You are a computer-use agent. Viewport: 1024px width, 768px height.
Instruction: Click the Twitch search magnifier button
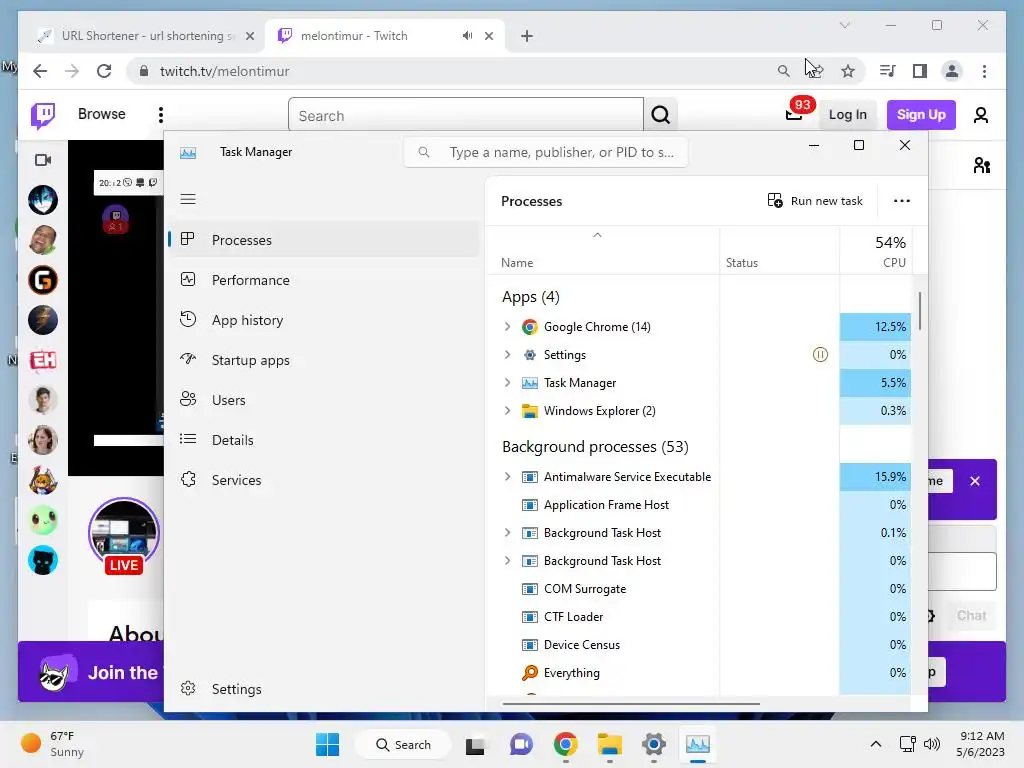point(660,116)
